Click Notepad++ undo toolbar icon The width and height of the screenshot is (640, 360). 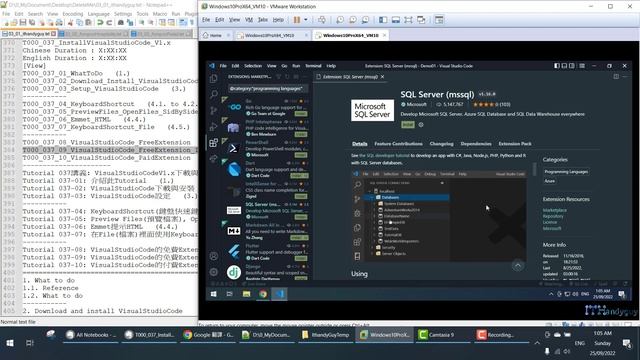(x=100, y=22)
